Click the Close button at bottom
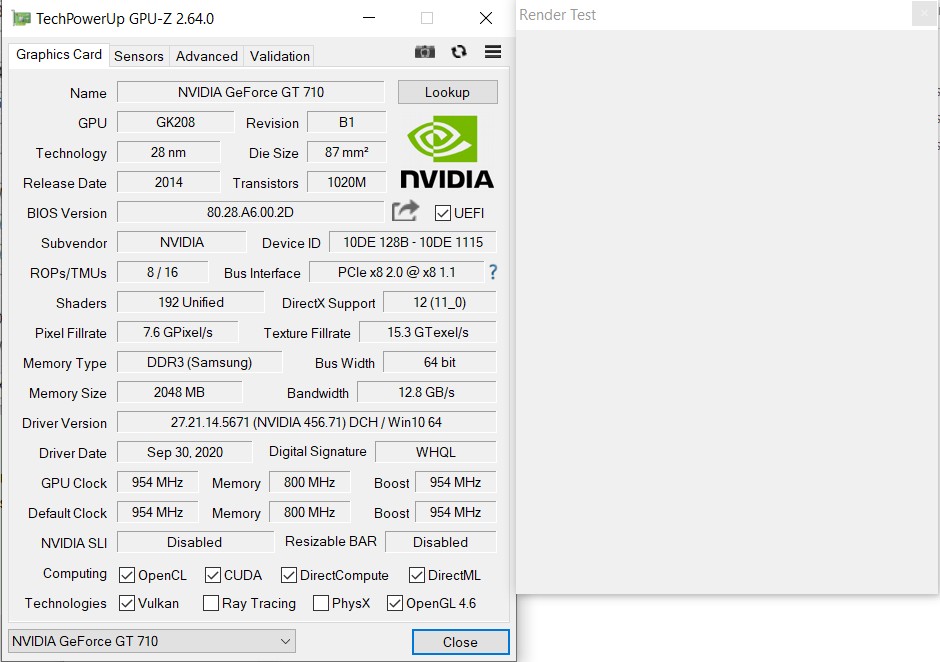The image size is (940, 662). click(x=460, y=642)
